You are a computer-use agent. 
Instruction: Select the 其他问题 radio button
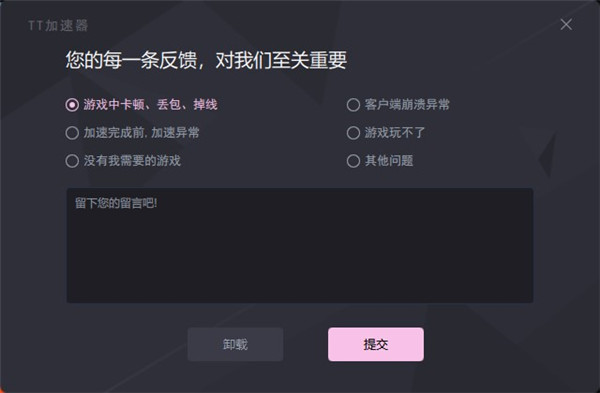(x=353, y=161)
